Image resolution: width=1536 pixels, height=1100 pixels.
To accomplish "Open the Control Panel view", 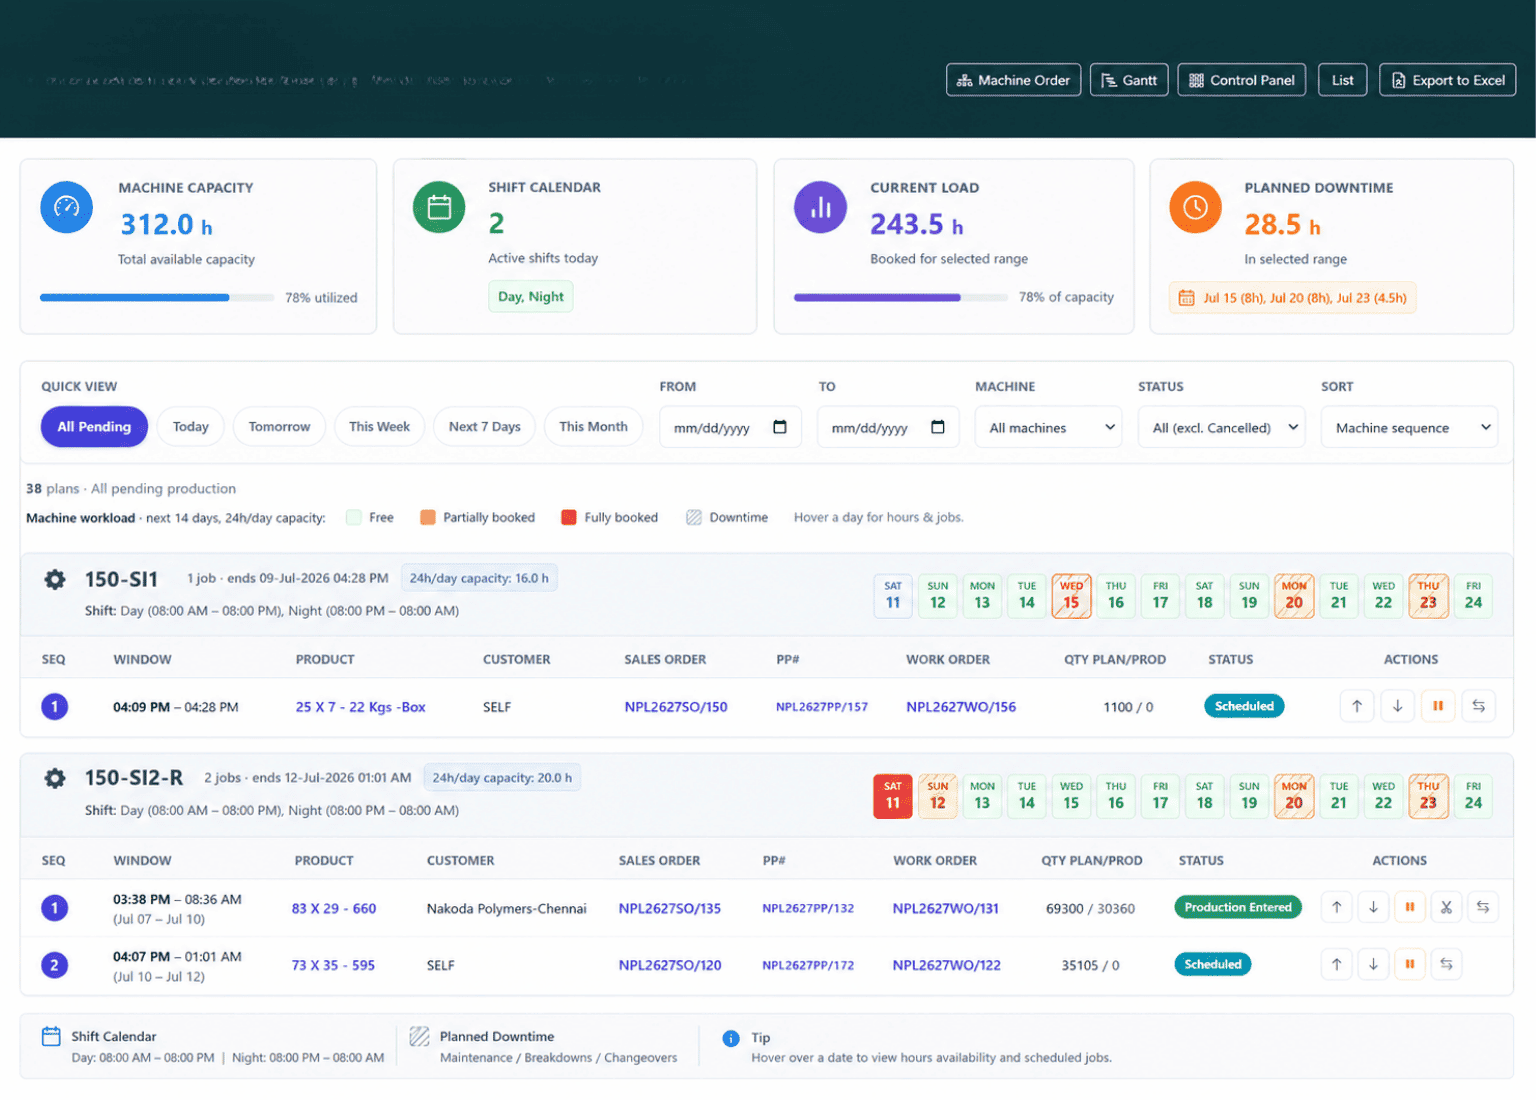I will pyautogui.click(x=1242, y=80).
